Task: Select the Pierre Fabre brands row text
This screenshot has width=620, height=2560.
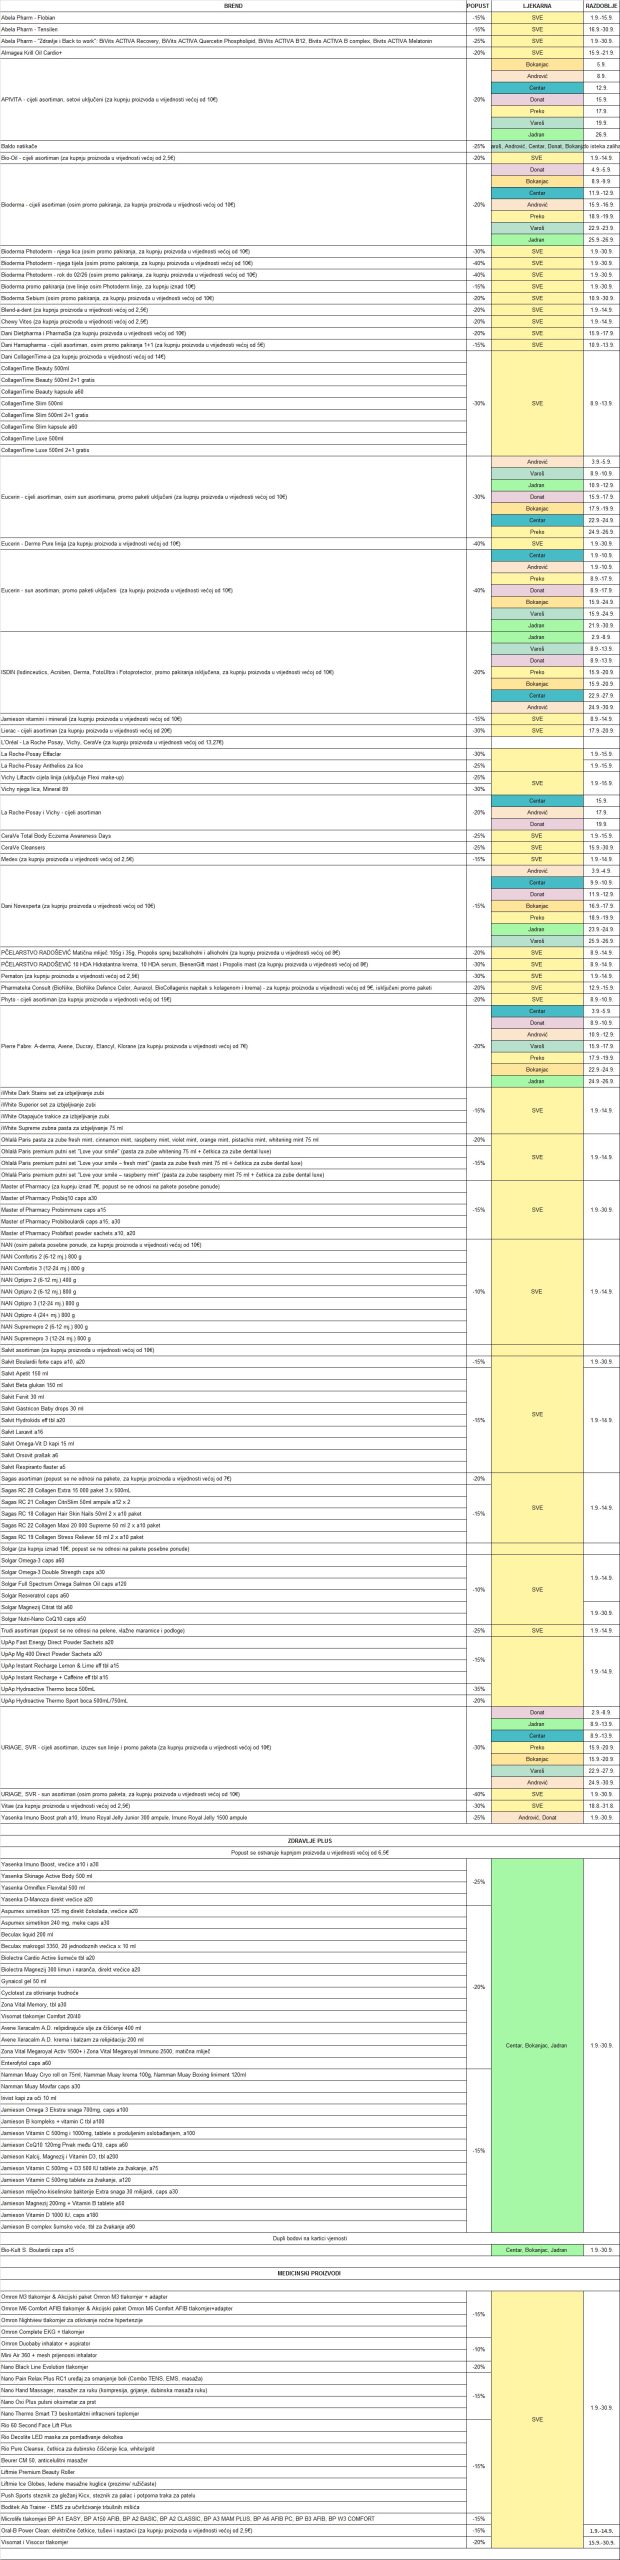Action: [x=125, y=1046]
